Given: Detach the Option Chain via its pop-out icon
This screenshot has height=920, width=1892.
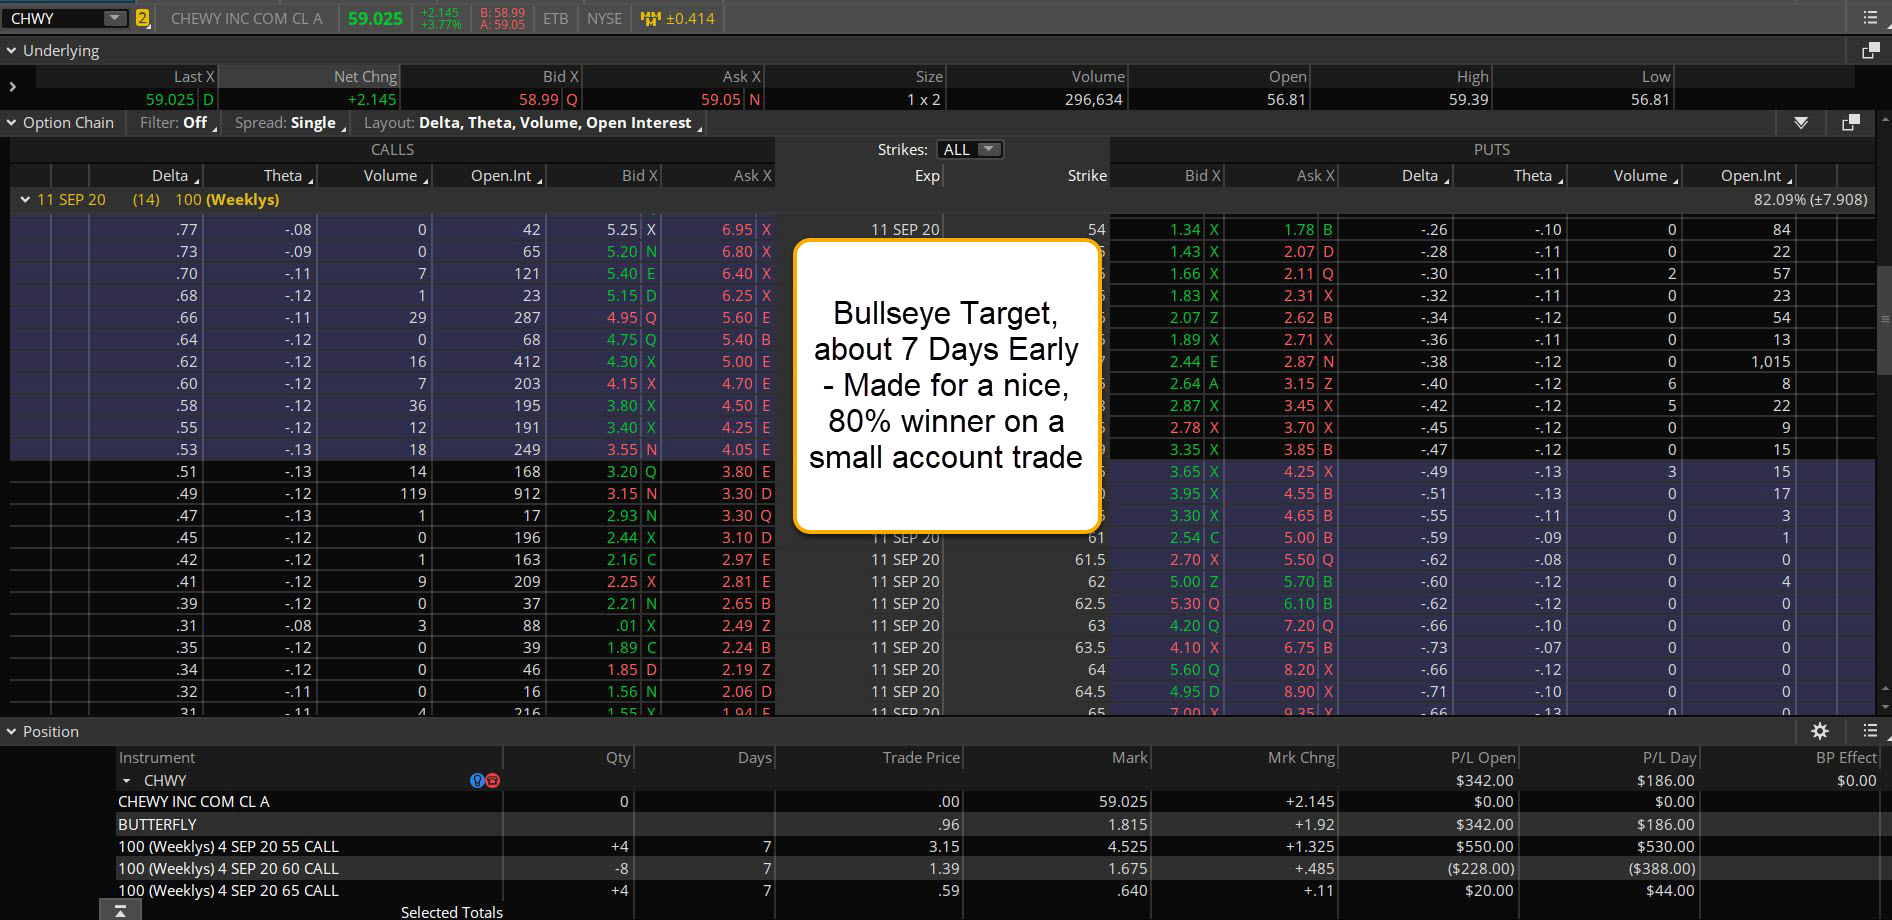Looking at the screenshot, I should coord(1850,122).
